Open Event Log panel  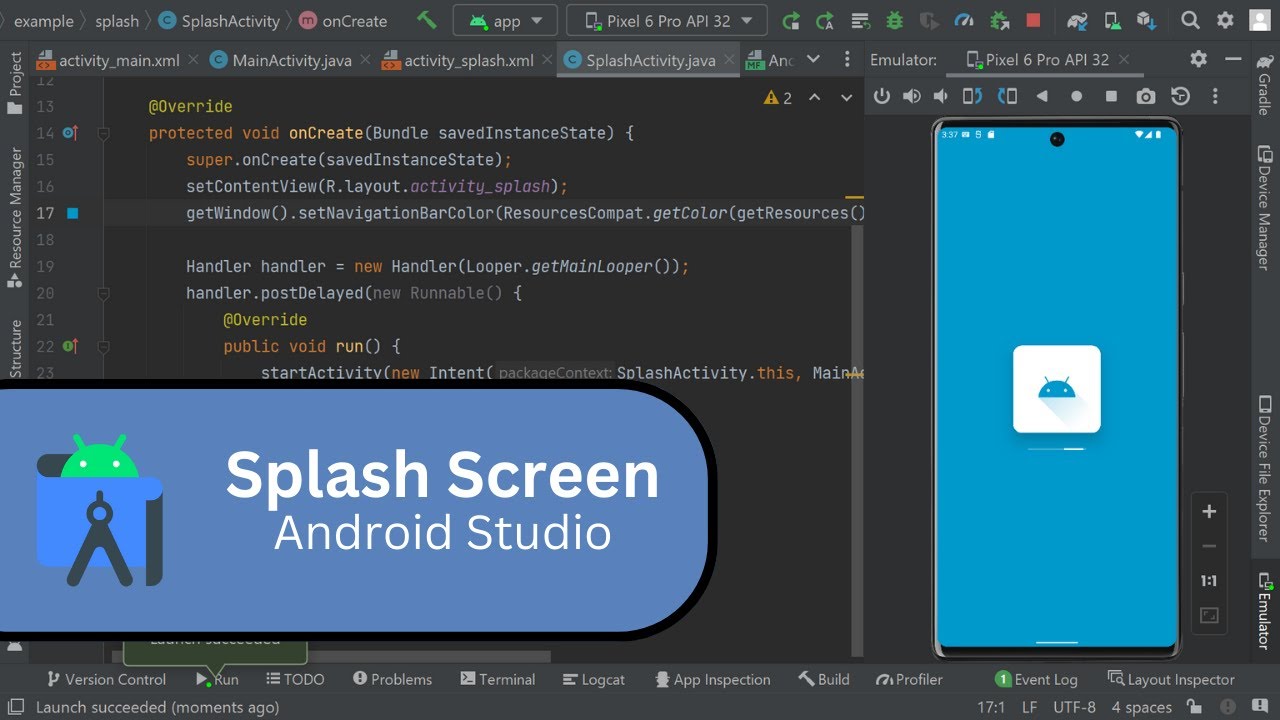click(1036, 679)
